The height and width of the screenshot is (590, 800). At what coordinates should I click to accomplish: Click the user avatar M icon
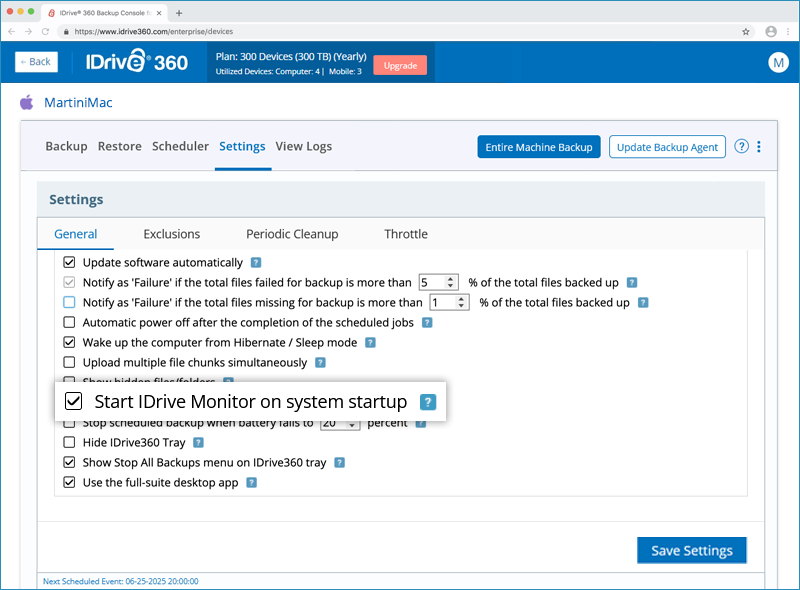tap(778, 62)
